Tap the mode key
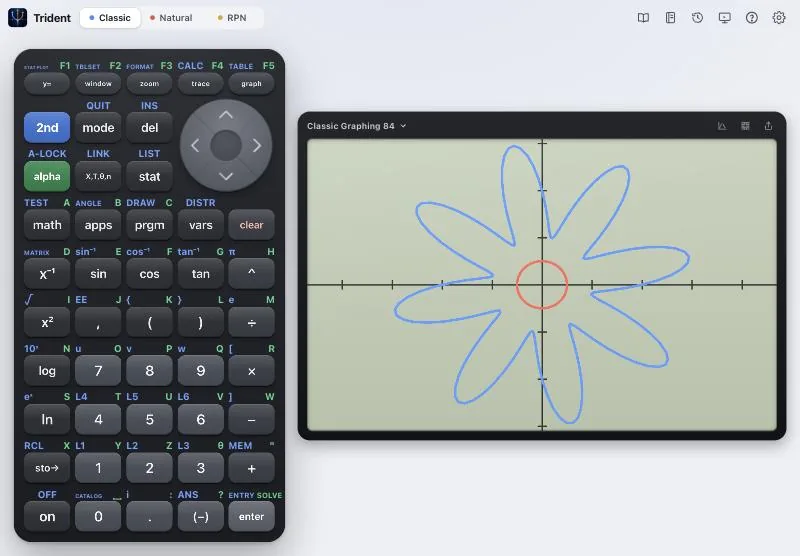 [98, 128]
